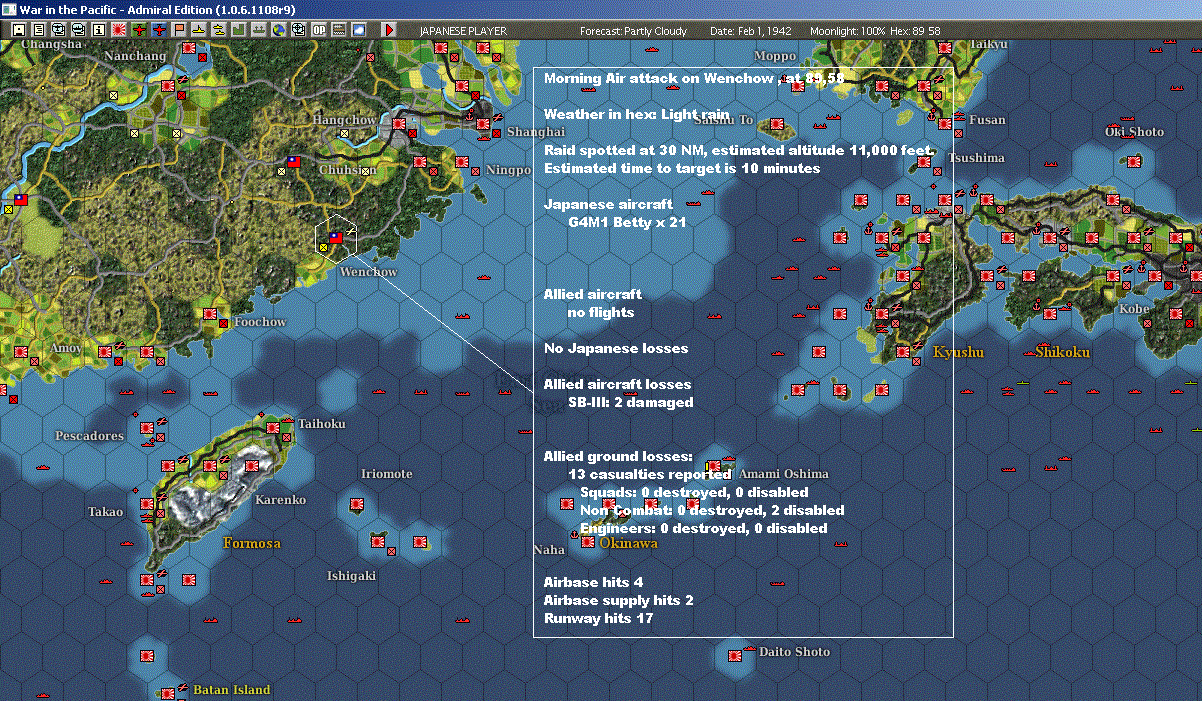The height and width of the screenshot is (701, 1202).
Task: Click the Fusan city label
Action: point(988,120)
